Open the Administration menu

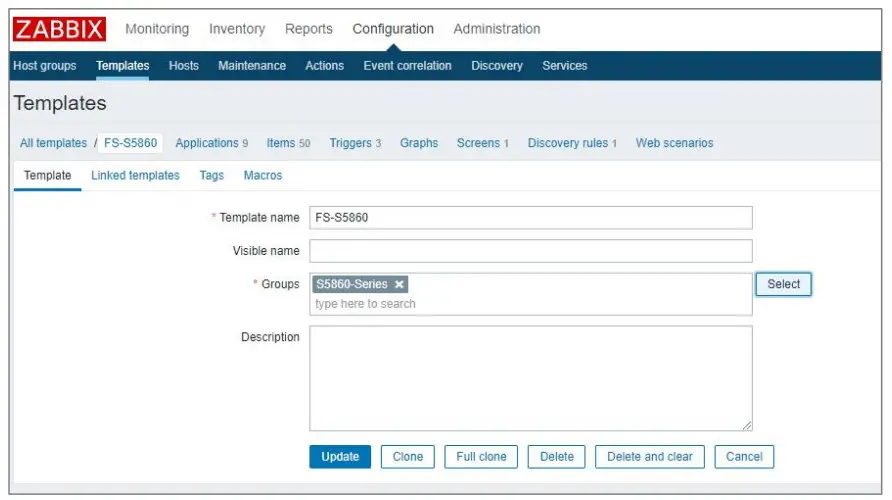point(497,29)
